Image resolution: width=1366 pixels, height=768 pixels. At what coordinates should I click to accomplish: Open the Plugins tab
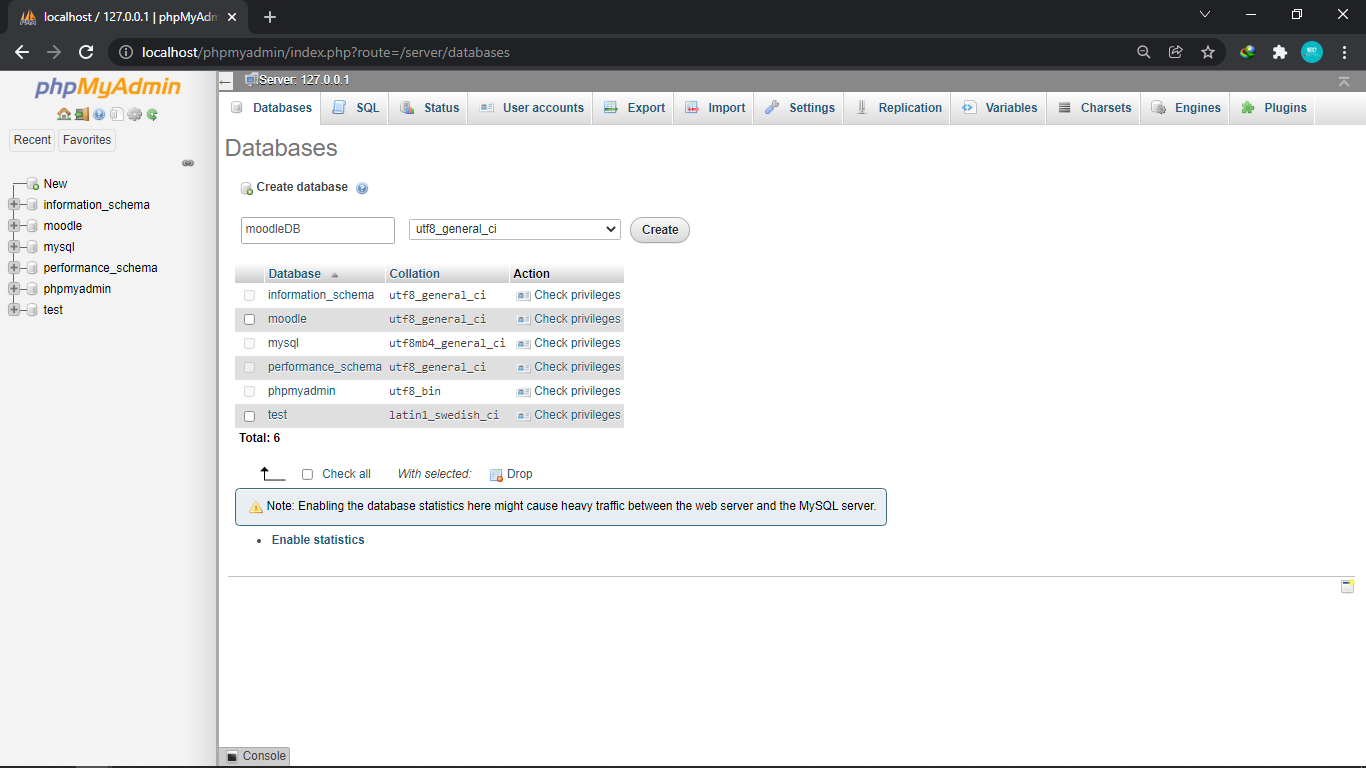point(1274,108)
